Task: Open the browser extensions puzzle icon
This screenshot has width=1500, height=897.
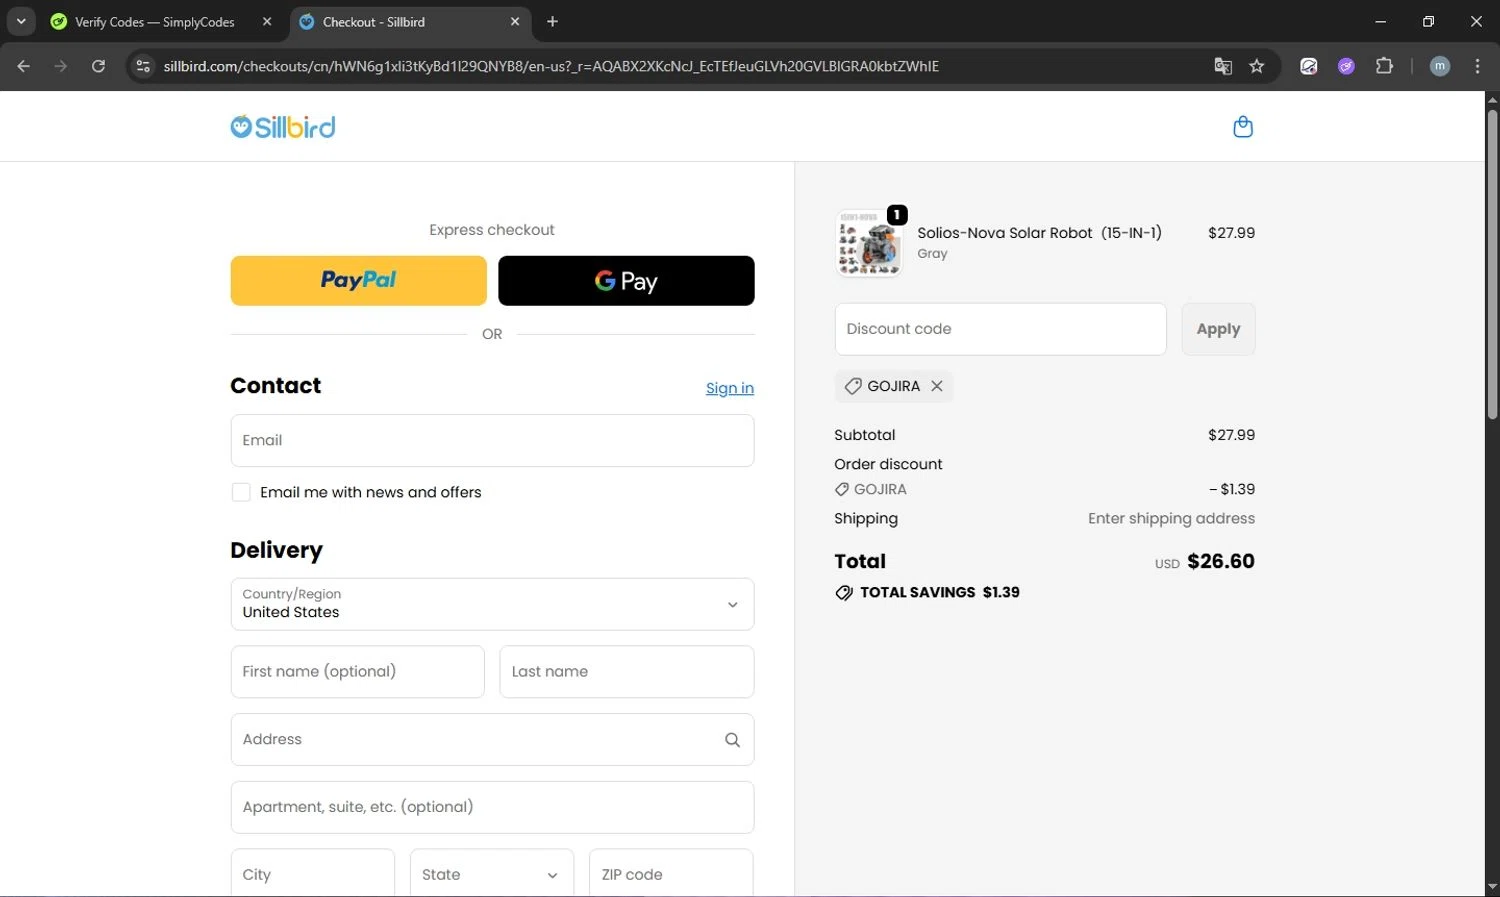Action: pos(1384,66)
